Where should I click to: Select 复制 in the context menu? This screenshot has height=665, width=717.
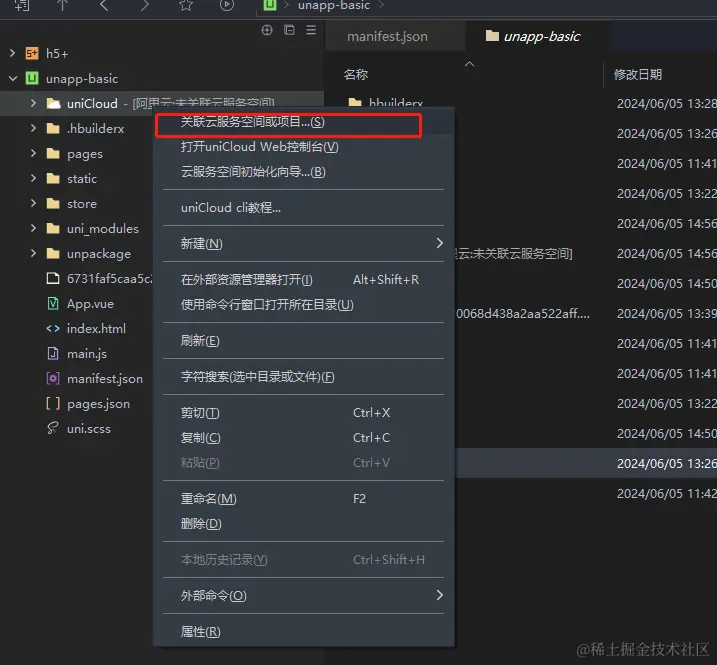(304, 438)
